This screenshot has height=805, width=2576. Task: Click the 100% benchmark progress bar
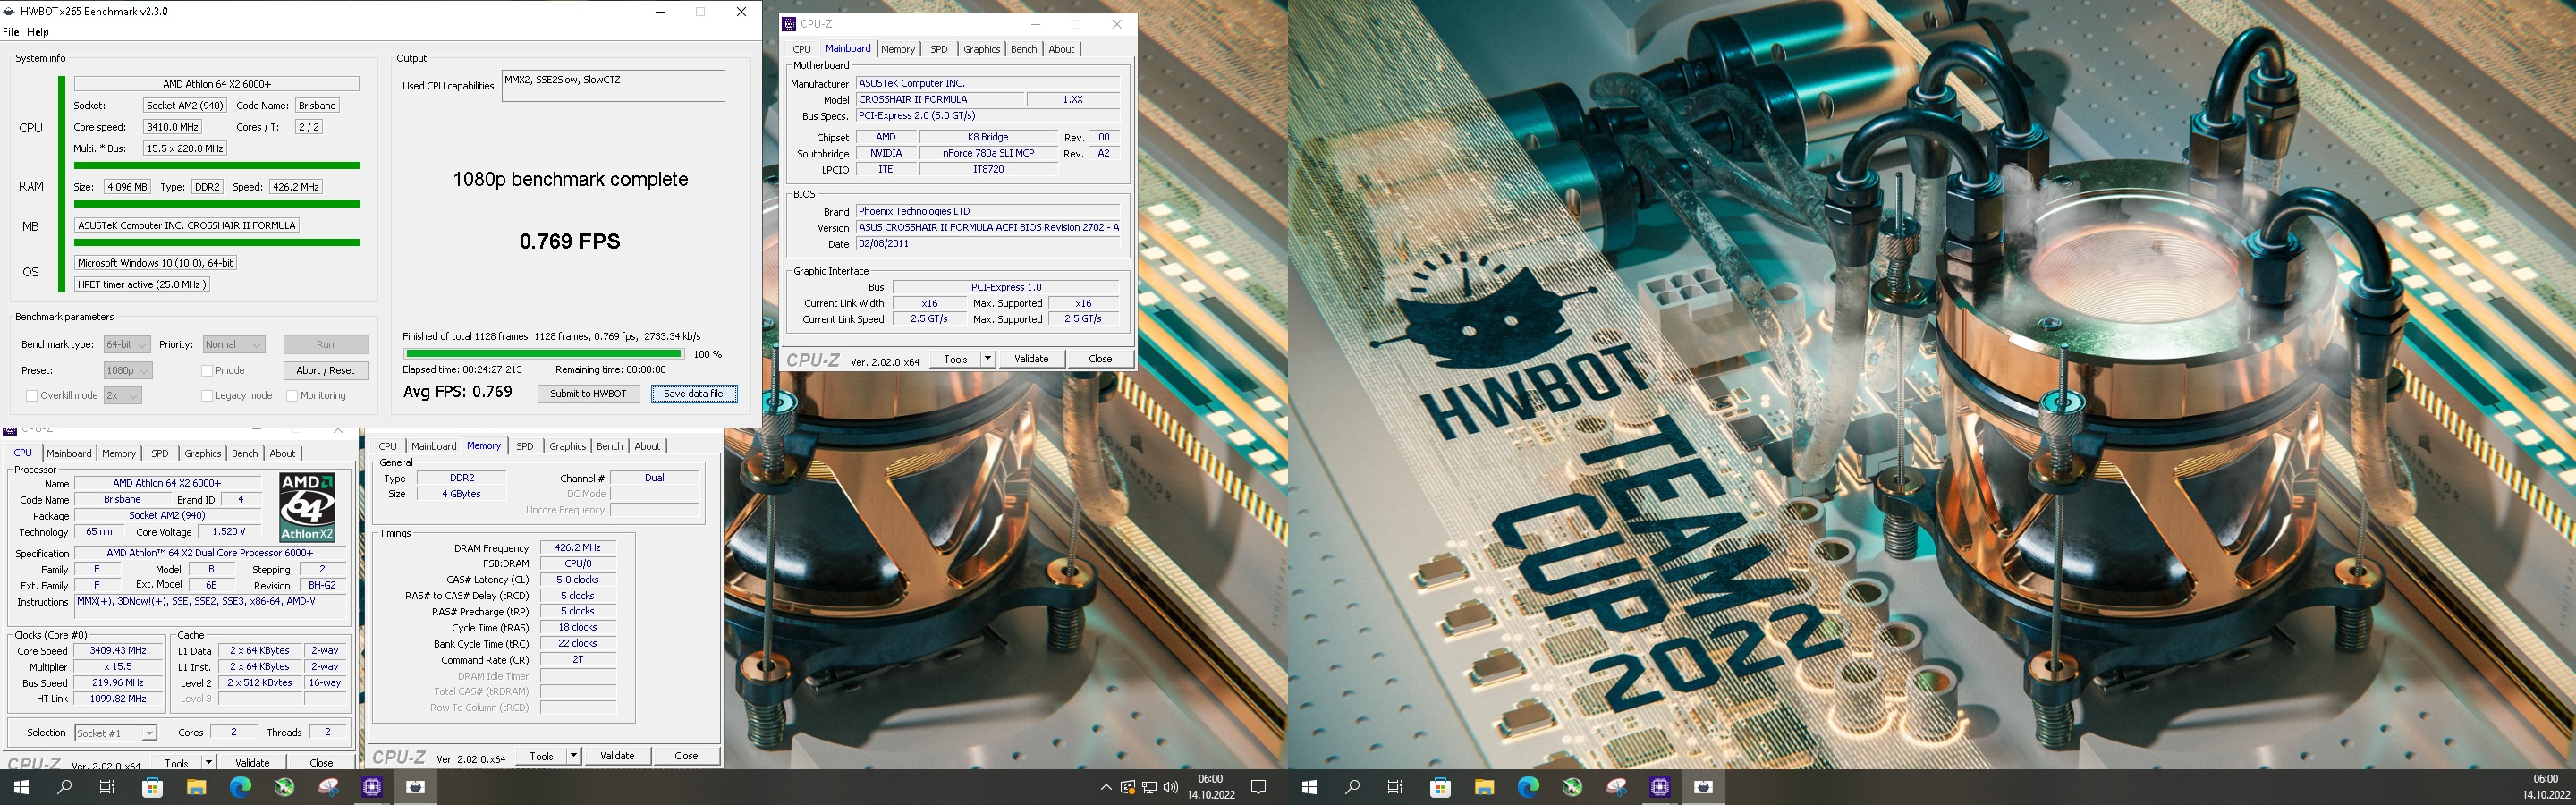544,353
